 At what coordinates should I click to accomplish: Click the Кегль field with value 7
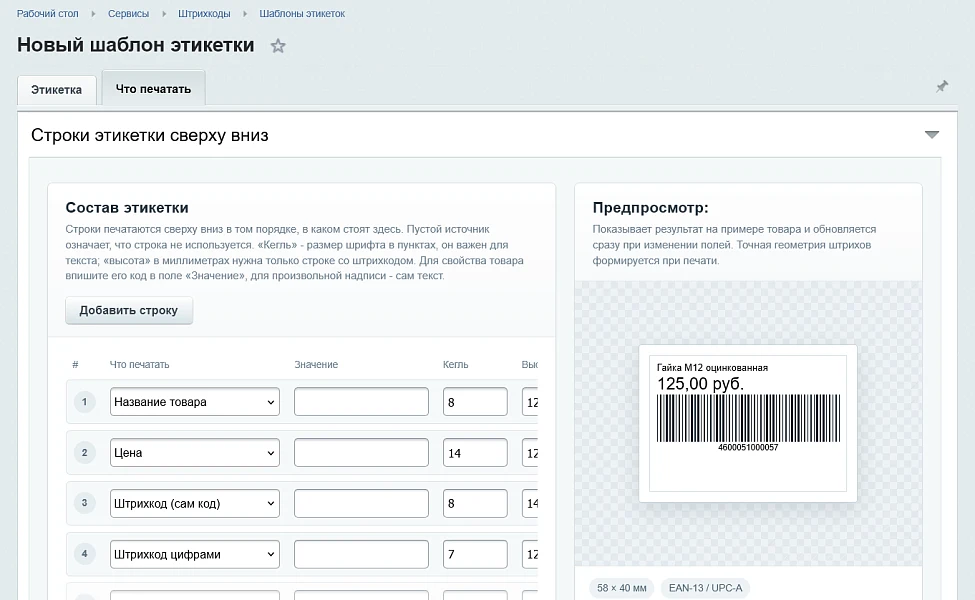coord(475,554)
